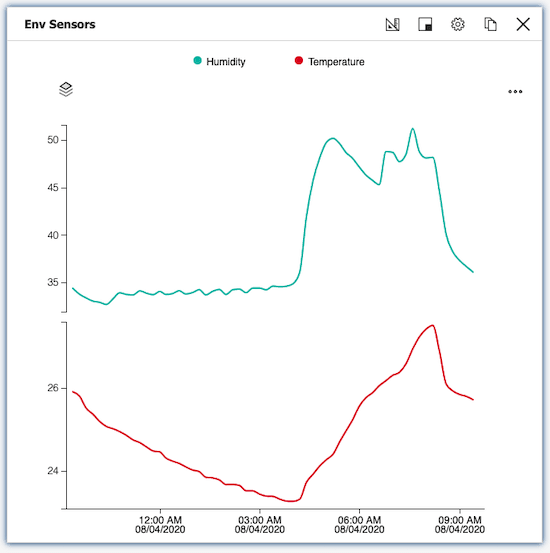Click the copy widget icon

point(490,25)
